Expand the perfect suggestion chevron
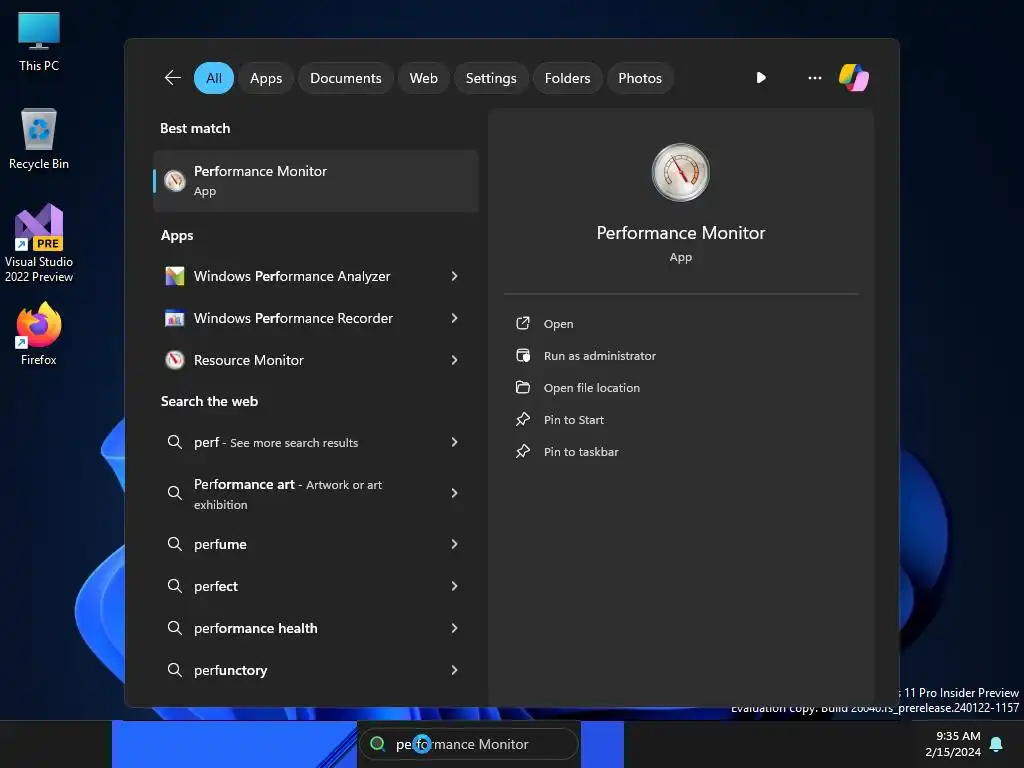 coord(454,586)
